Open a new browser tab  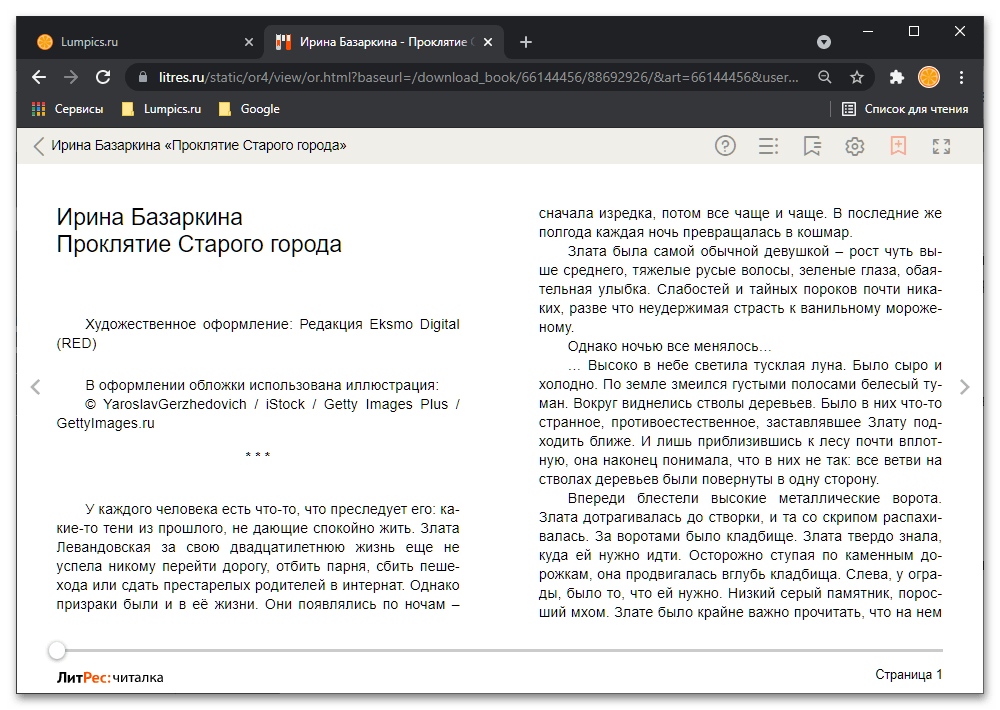tap(526, 42)
